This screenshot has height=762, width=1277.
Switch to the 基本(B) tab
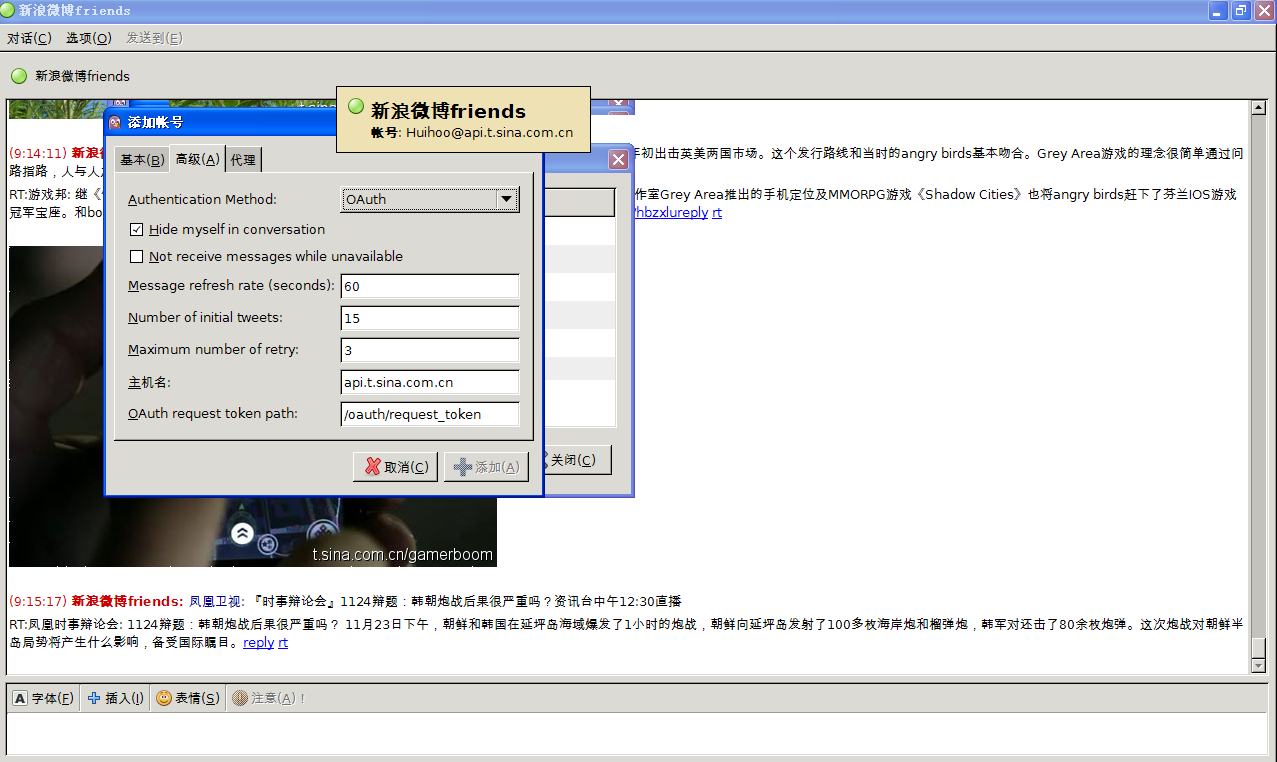pos(142,160)
